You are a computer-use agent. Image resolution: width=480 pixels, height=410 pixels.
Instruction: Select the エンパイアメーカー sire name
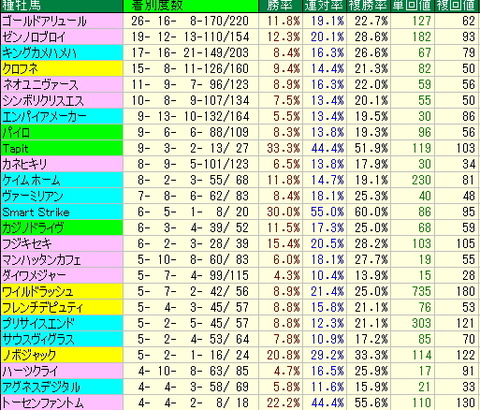44,117
